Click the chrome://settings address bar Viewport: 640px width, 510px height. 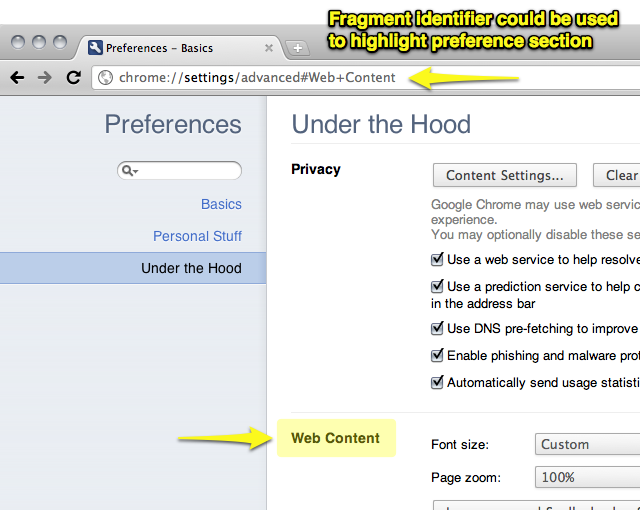(x=300, y=77)
